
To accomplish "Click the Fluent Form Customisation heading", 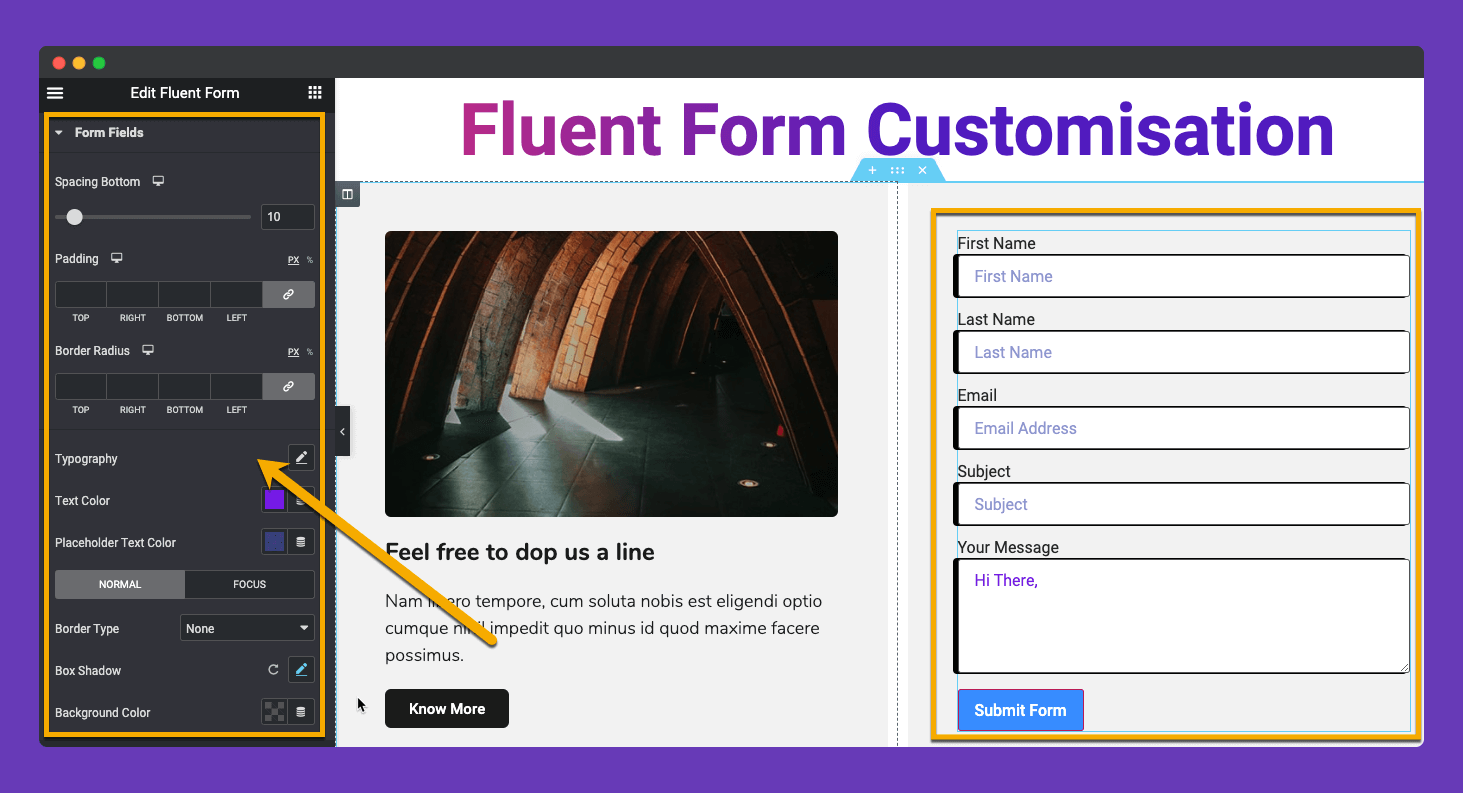I will [897, 130].
